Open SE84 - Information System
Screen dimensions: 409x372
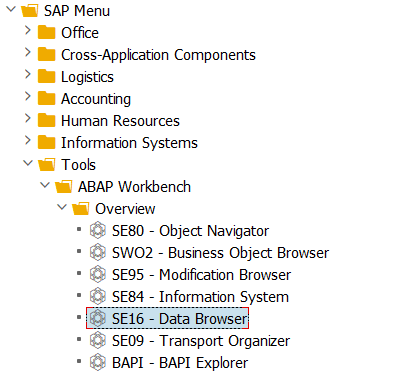coord(200,297)
